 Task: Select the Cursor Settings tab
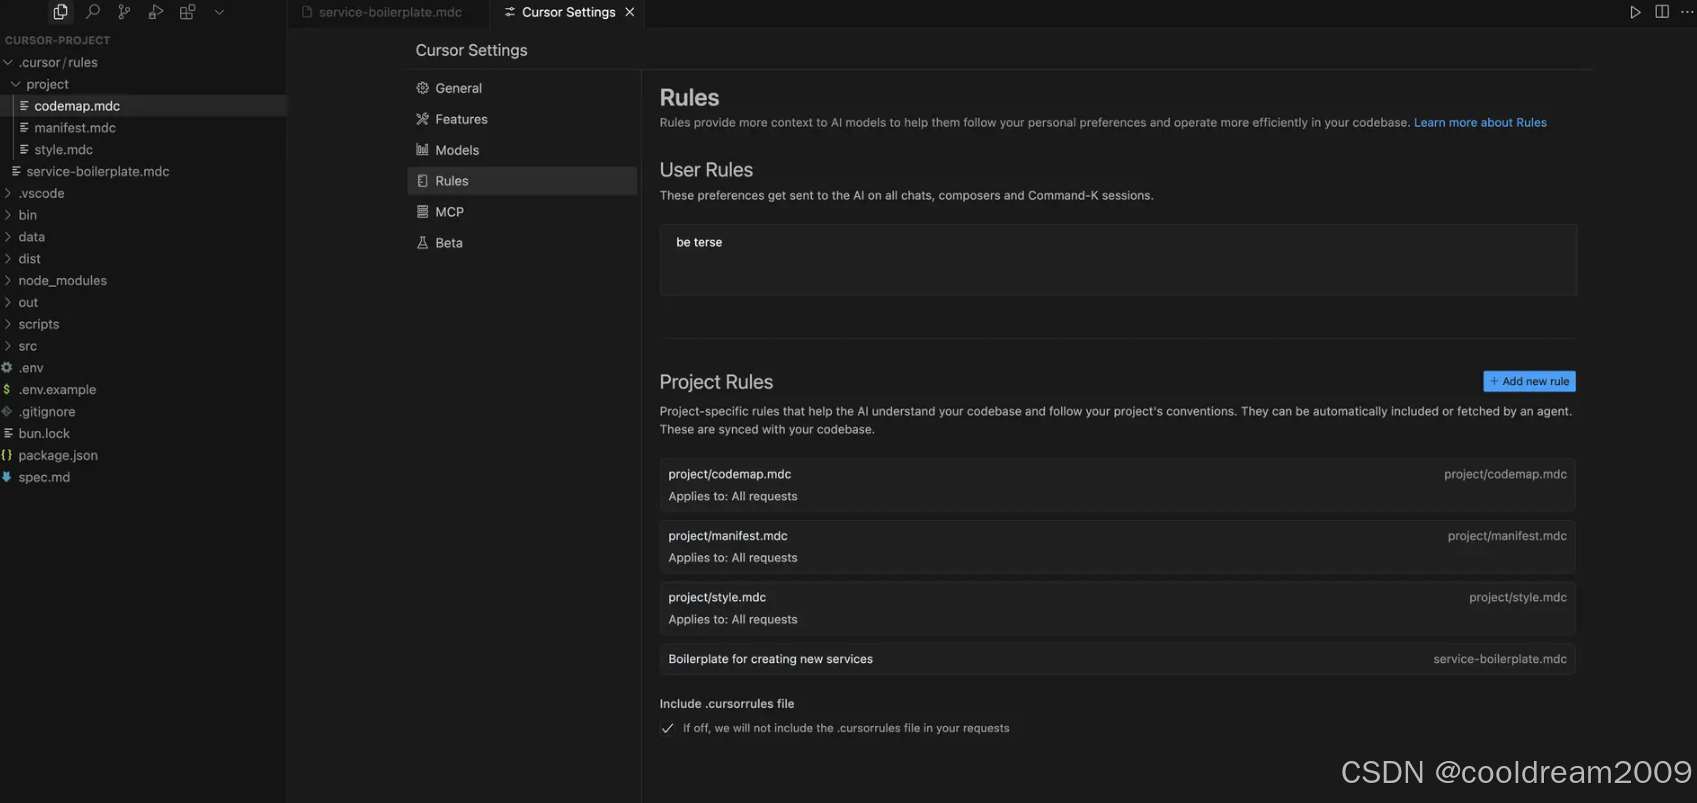click(x=568, y=12)
